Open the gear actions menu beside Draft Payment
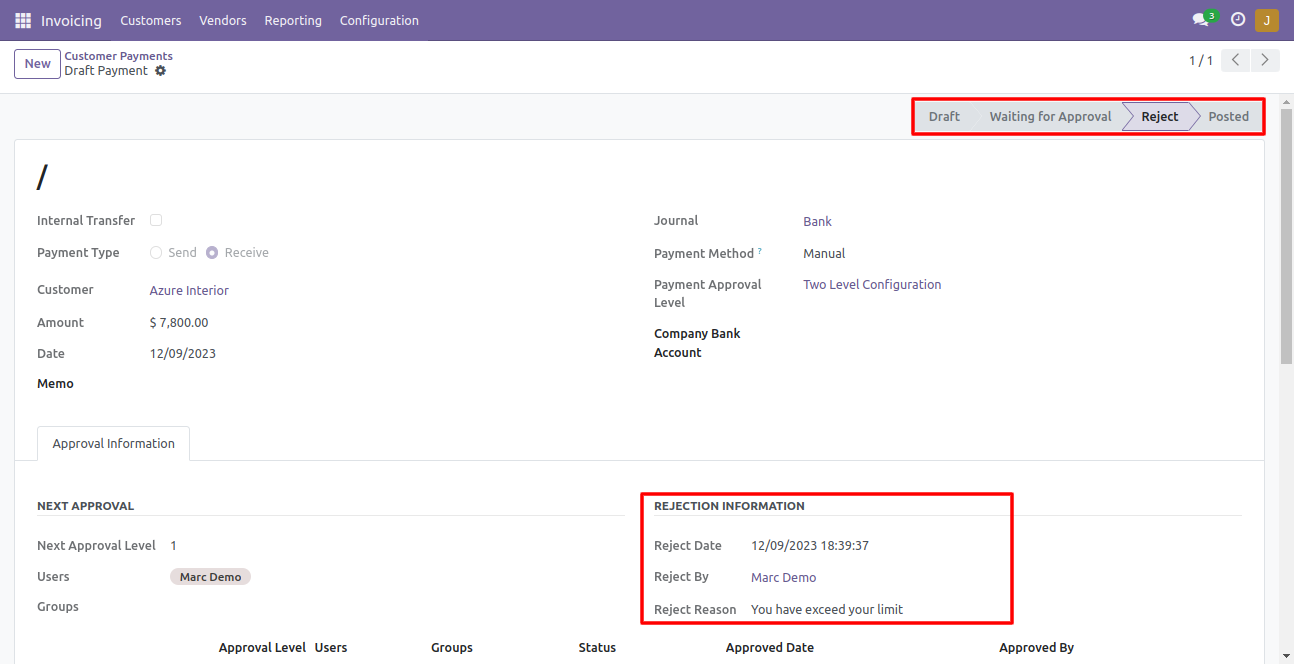Viewport: 1294px width, 664px height. point(160,71)
